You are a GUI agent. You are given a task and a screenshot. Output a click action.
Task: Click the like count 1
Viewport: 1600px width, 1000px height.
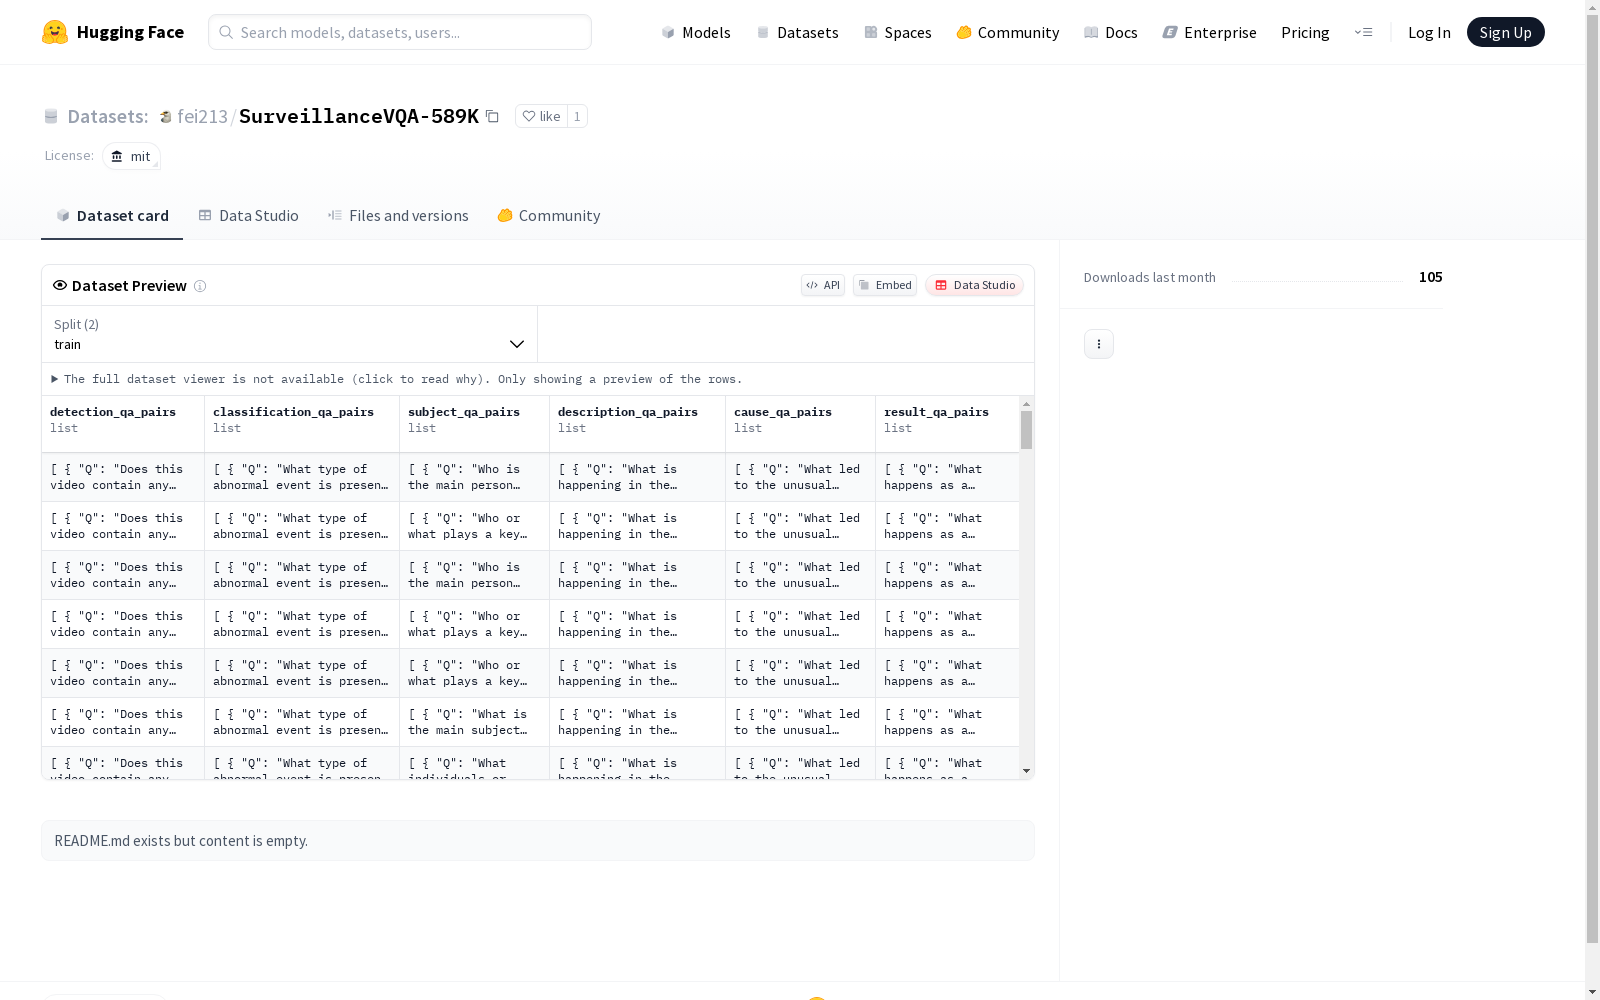pos(577,116)
